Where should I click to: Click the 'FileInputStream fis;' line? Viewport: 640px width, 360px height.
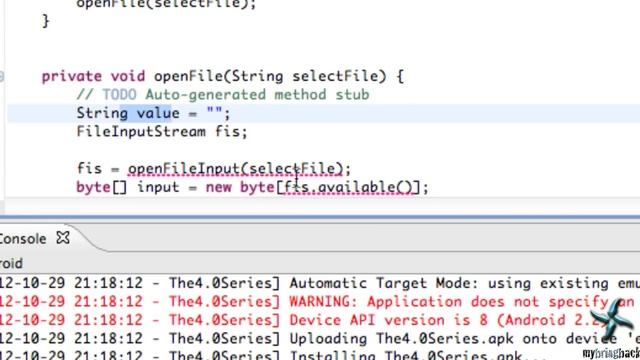pos(162,131)
